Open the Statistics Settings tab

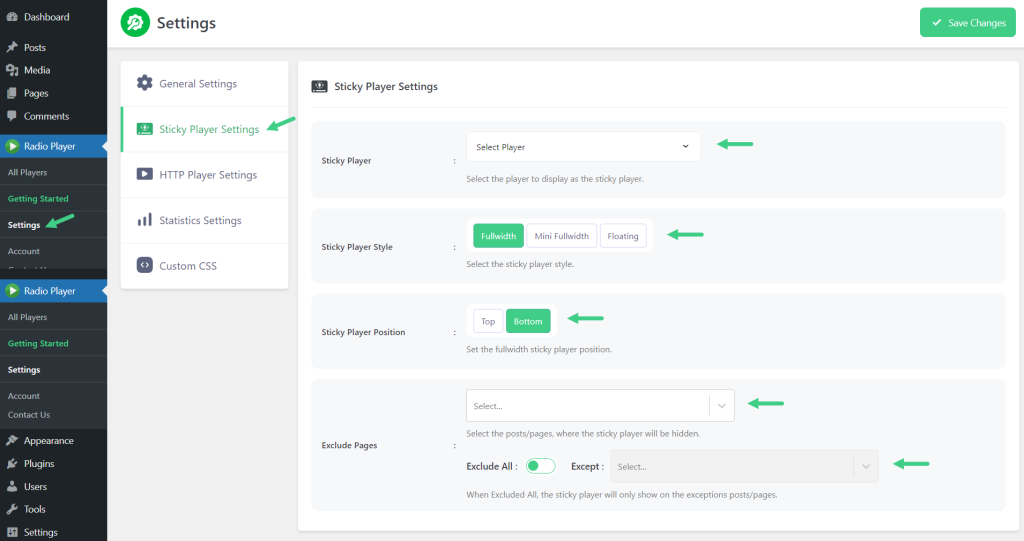pyautogui.click(x=204, y=220)
